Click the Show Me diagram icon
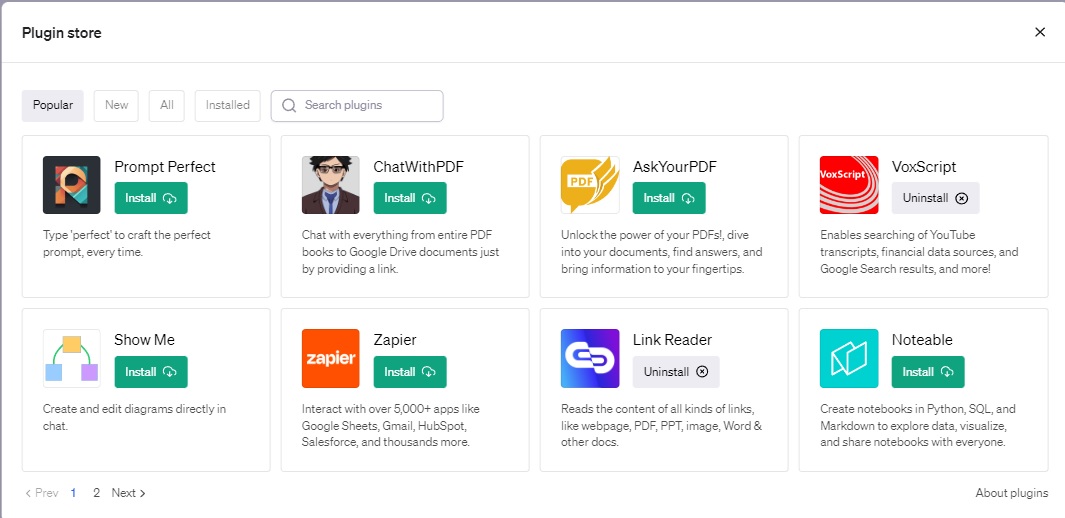1065x518 pixels. click(x=71, y=358)
